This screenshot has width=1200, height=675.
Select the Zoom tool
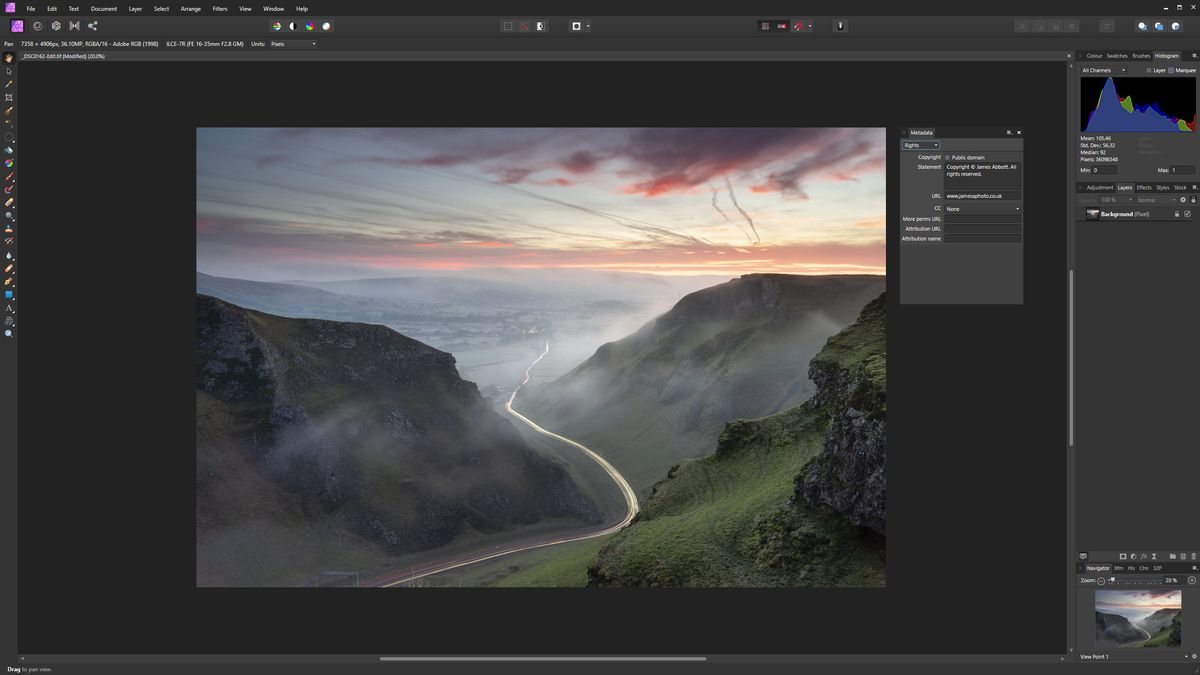9,333
